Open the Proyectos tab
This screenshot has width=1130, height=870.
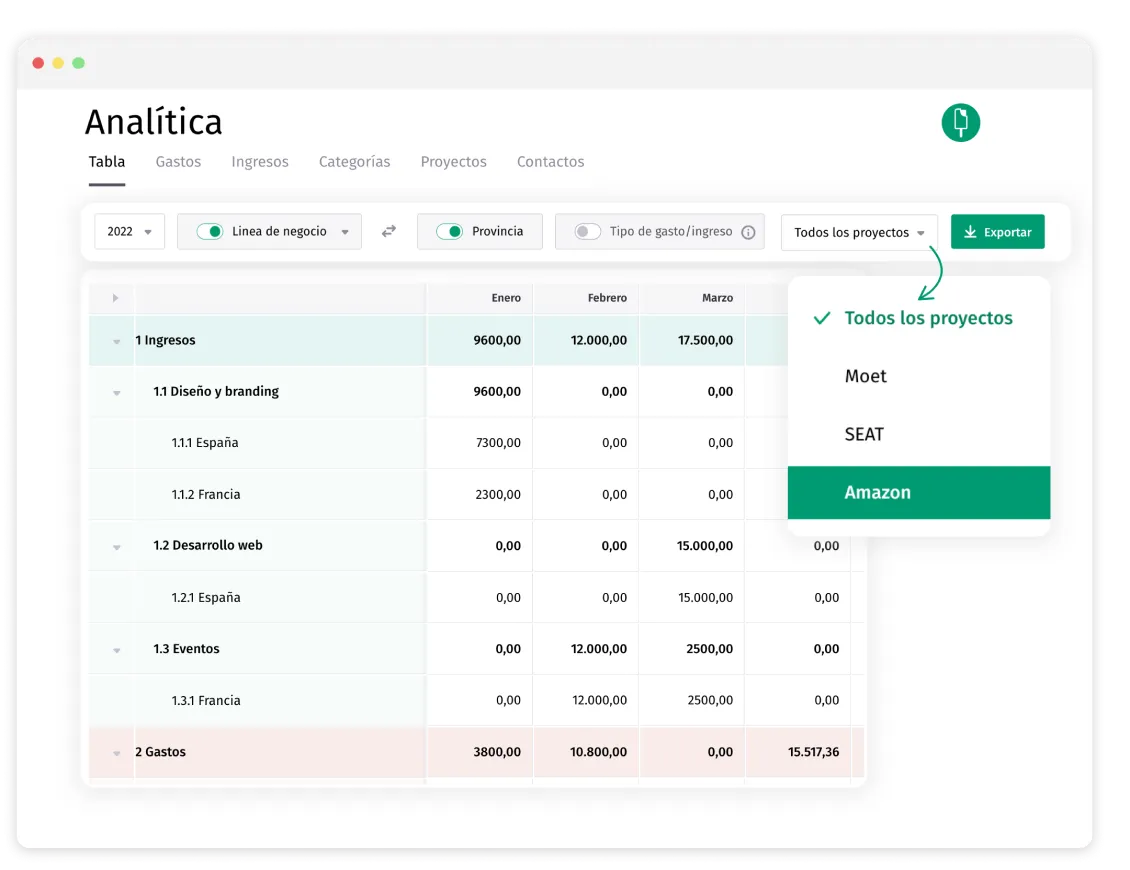453,162
